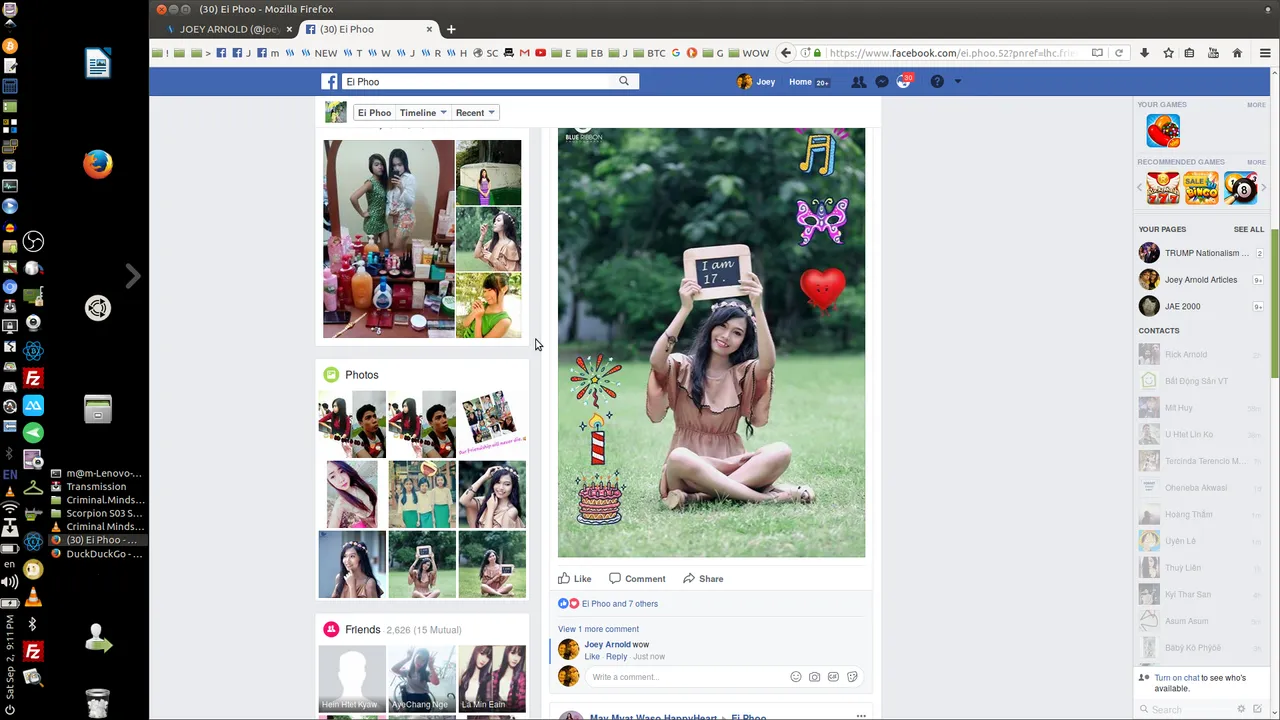1280x720 pixels.
Task: Open 'Ei Phoo and 7 others' reactions list
Action: click(x=620, y=604)
